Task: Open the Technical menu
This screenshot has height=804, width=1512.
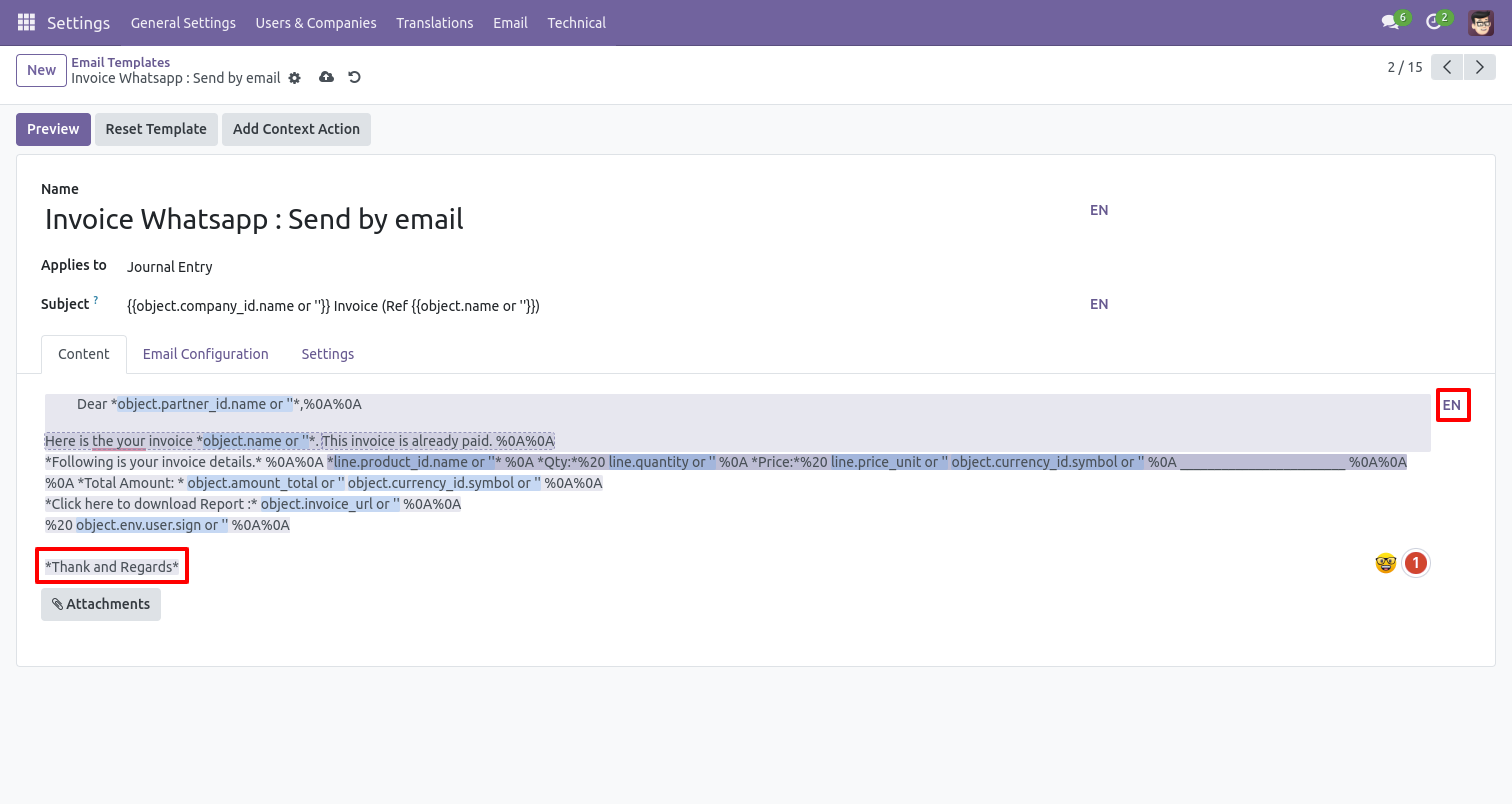Action: [576, 22]
